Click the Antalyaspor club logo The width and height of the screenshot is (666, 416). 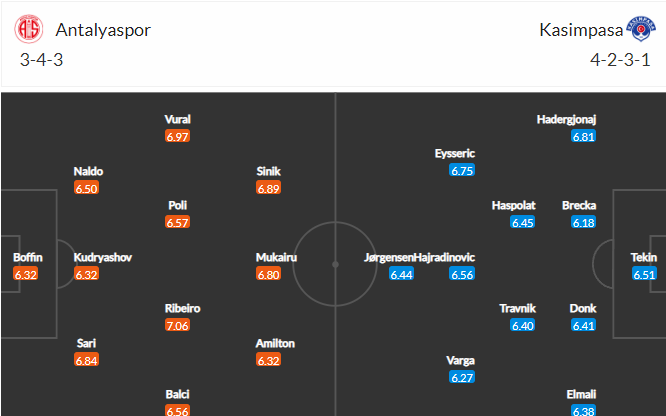coord(29,29)
